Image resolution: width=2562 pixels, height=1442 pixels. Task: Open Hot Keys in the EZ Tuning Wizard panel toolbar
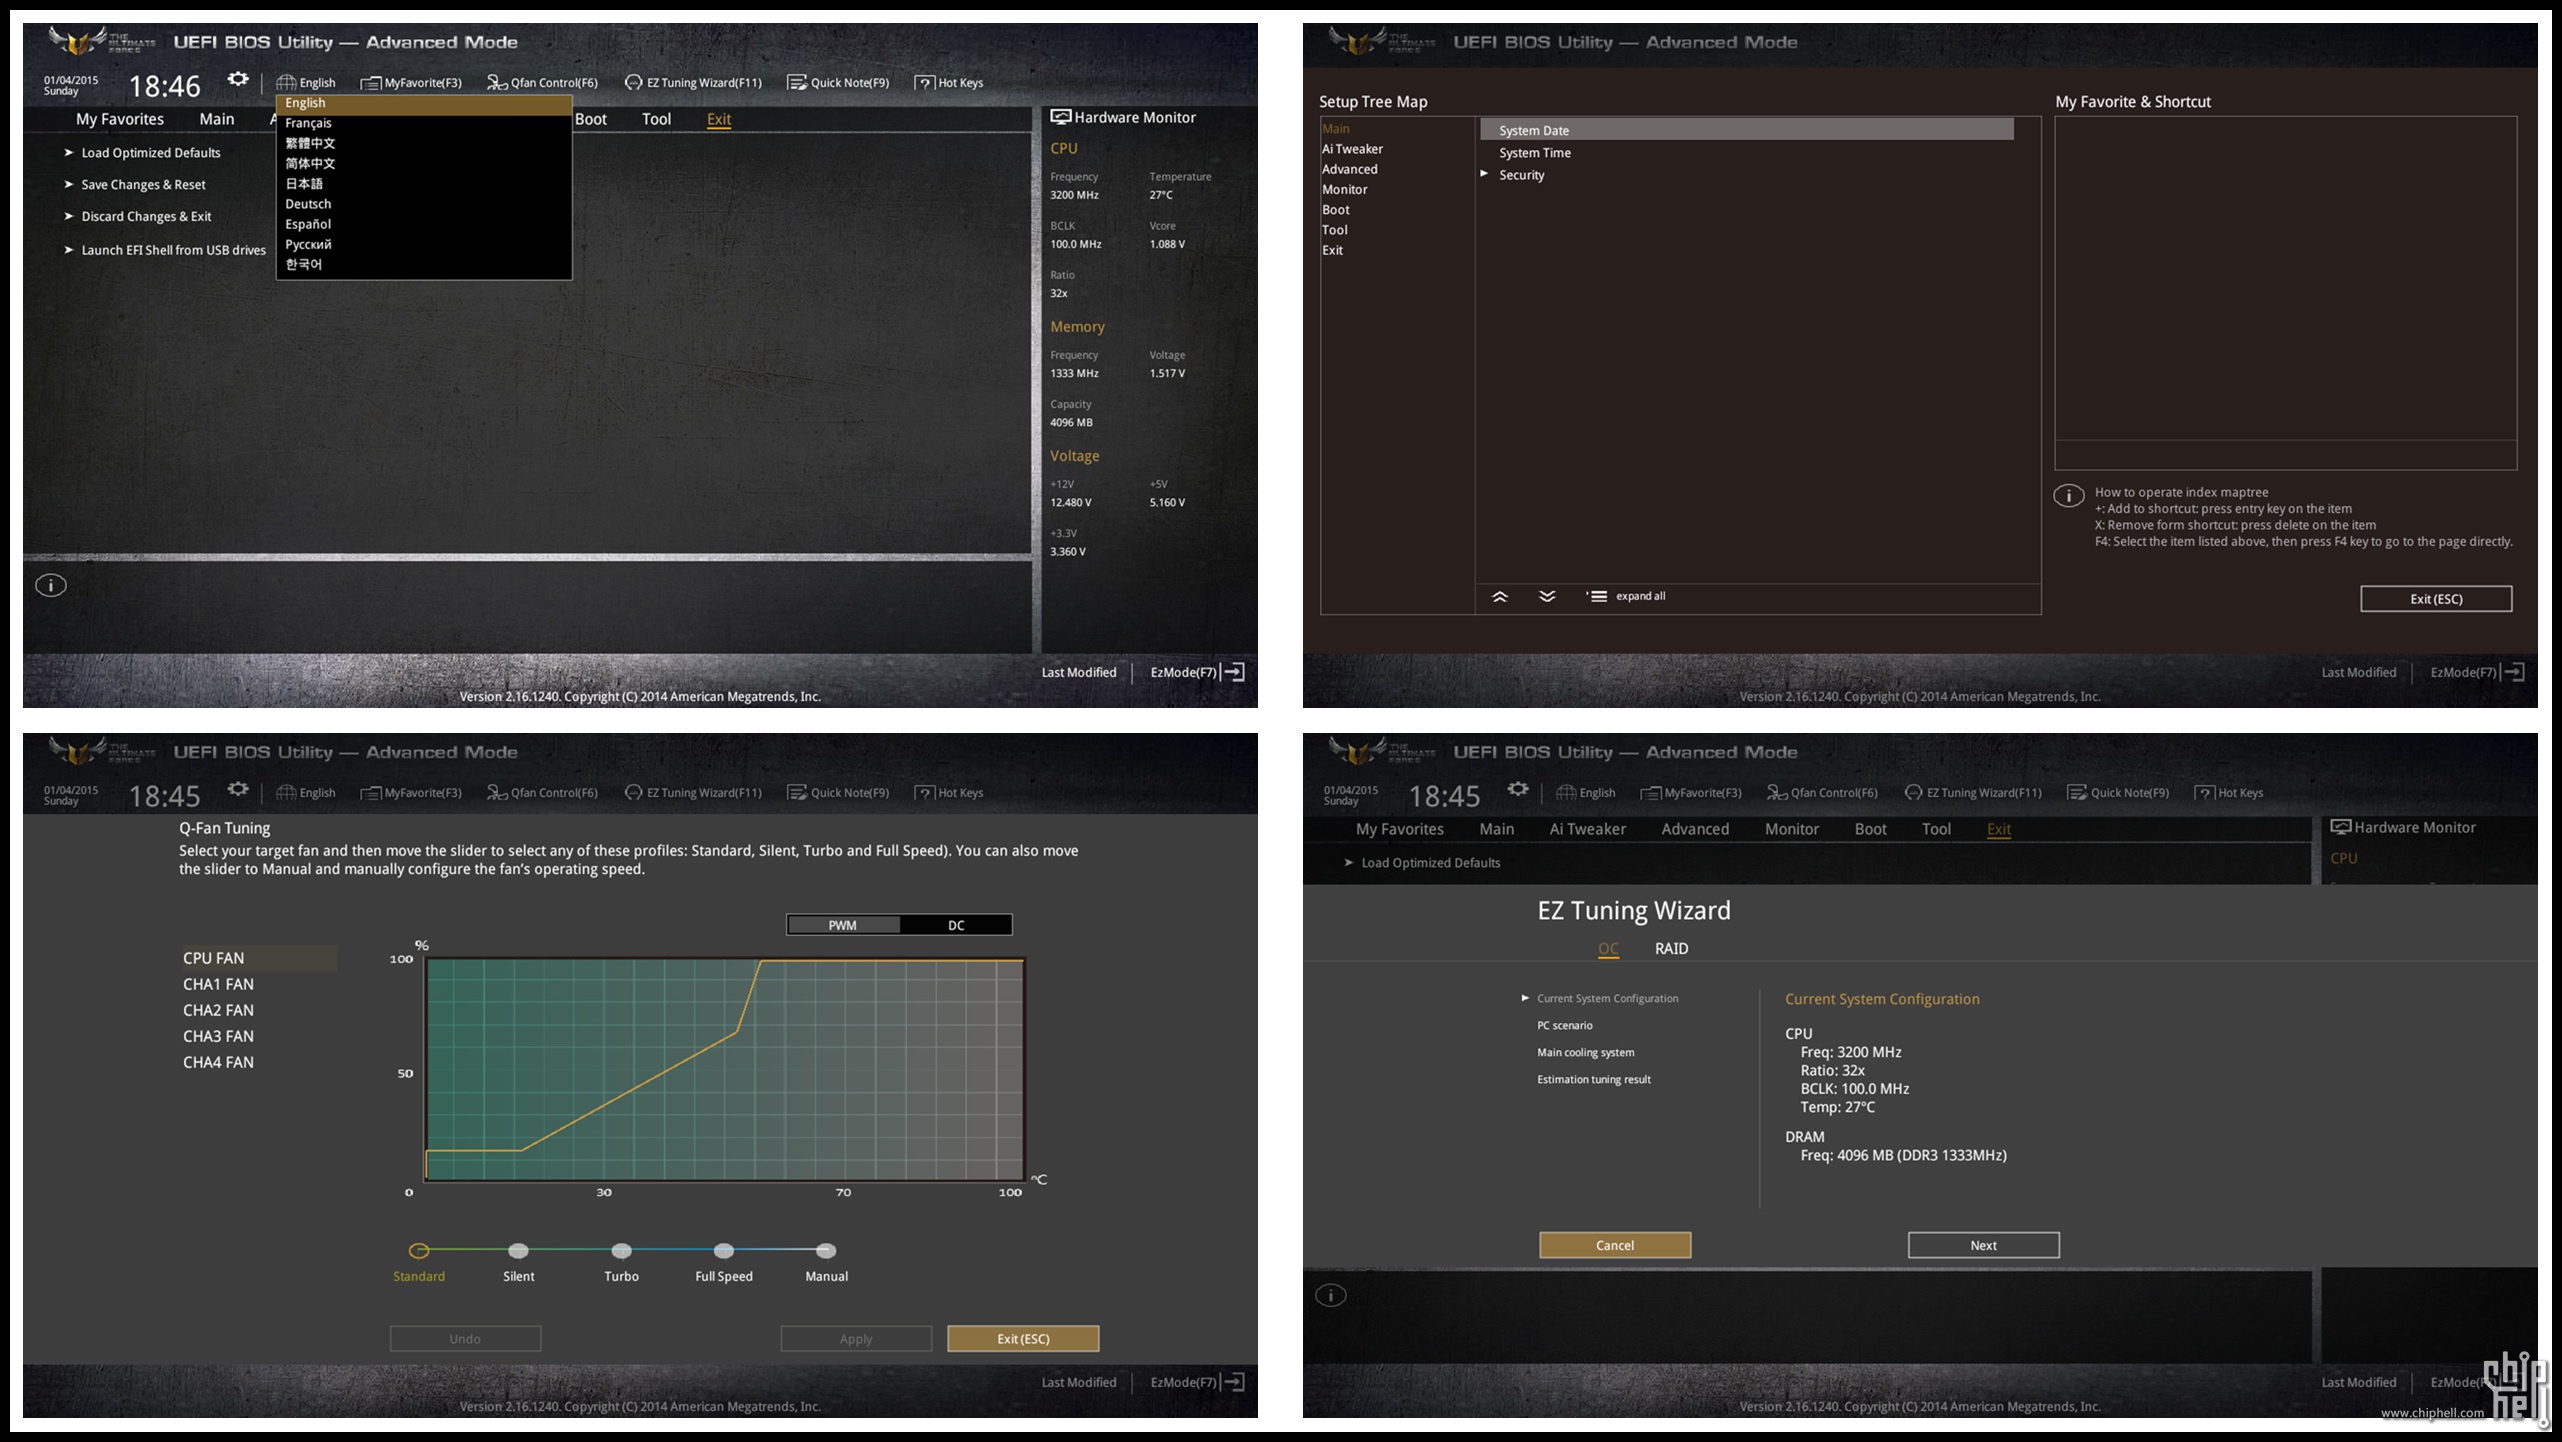[2229, 793]
